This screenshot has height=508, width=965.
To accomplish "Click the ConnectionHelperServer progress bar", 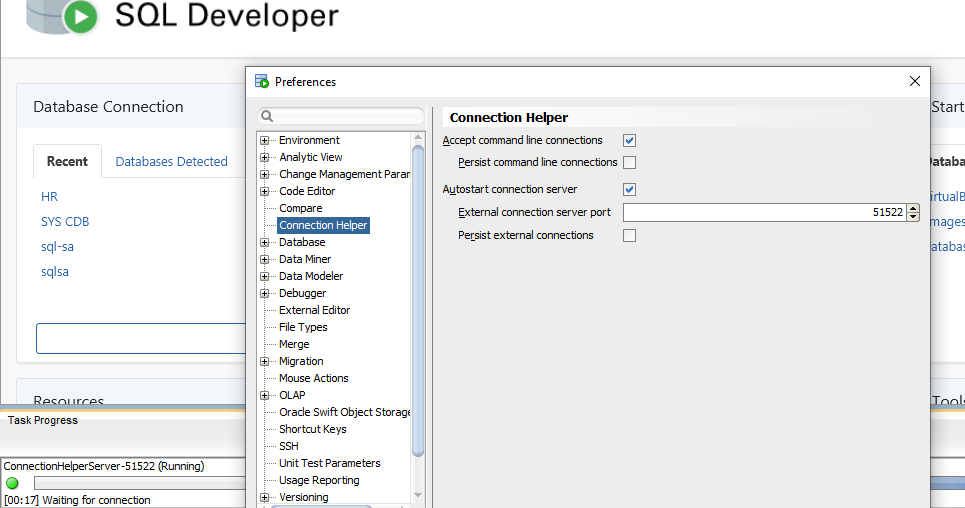I will [140, 483].
